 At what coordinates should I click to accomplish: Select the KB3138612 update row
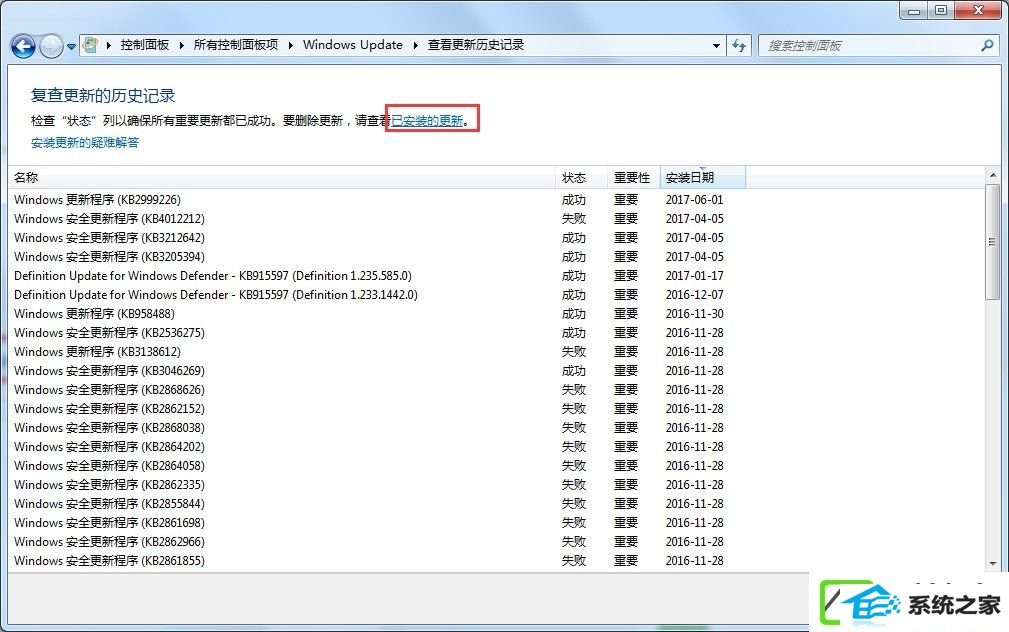pos(496,351)
